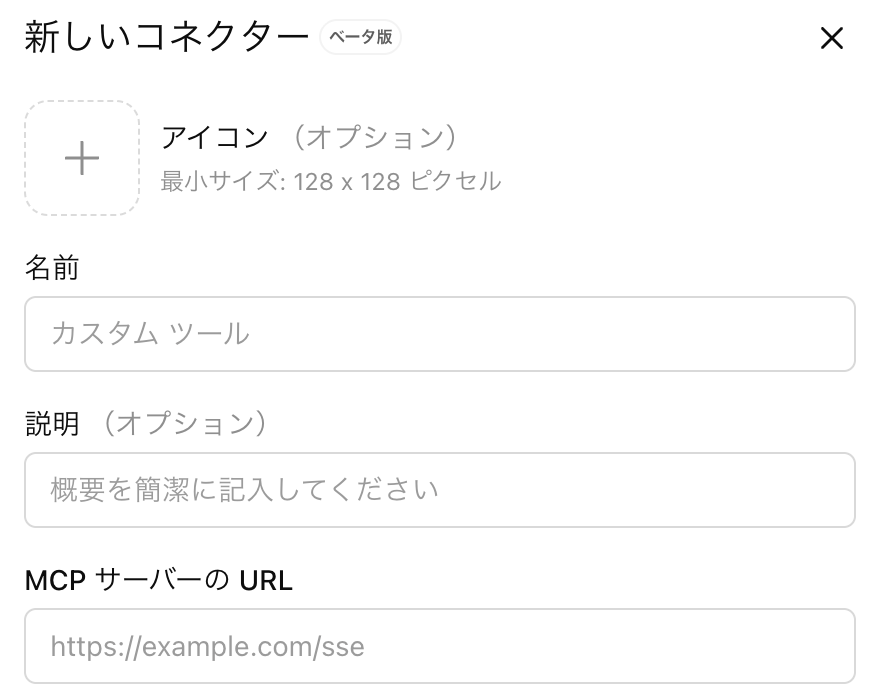This screenshot has width=878, height=700.
Task: Focus the 名前 input field
Action: 440,334
